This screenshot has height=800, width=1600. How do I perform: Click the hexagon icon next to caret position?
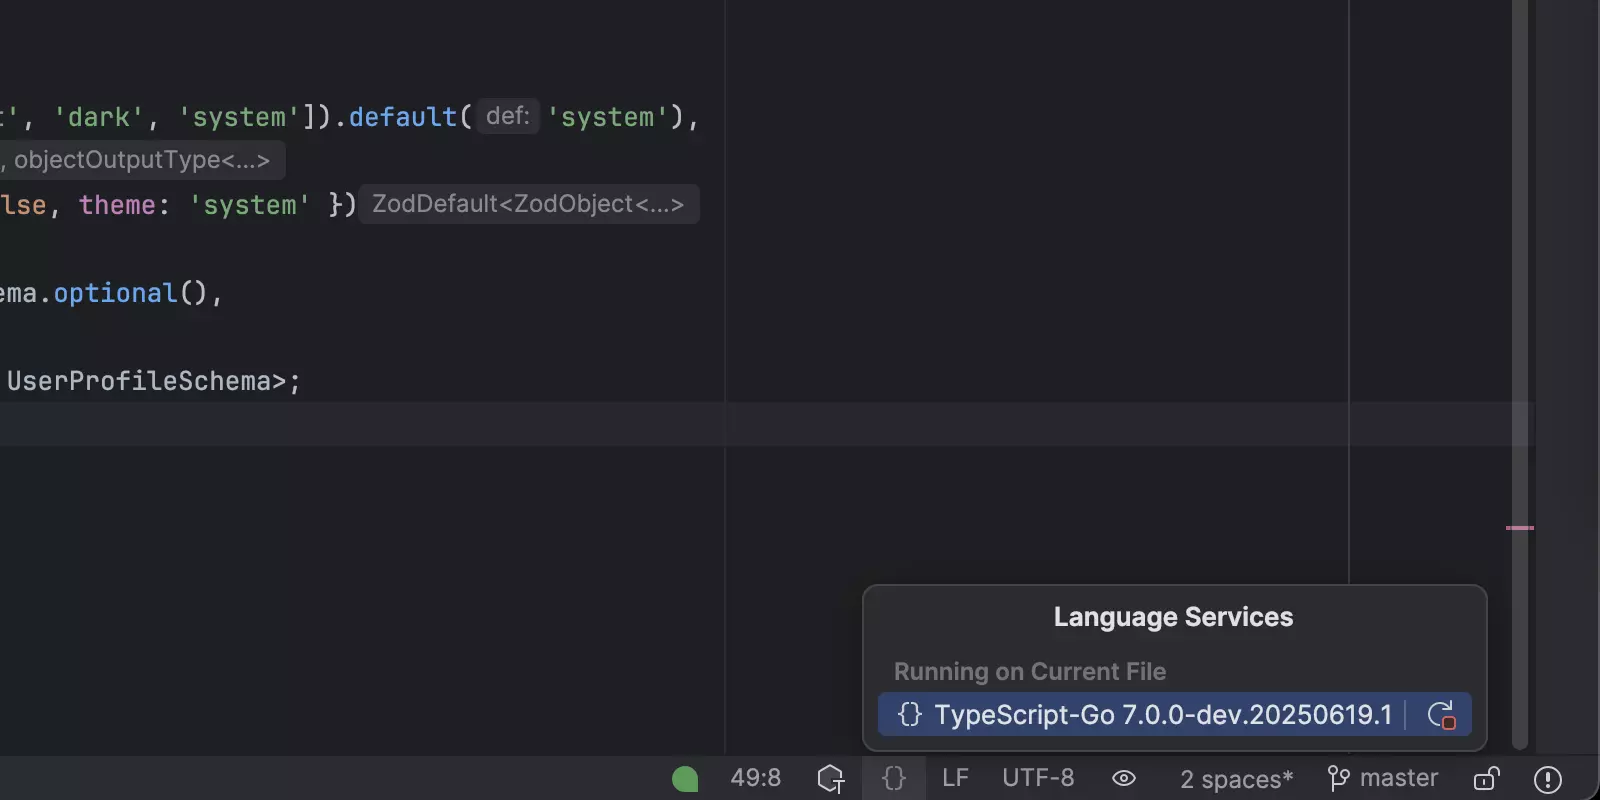click(x=830, y=778)
